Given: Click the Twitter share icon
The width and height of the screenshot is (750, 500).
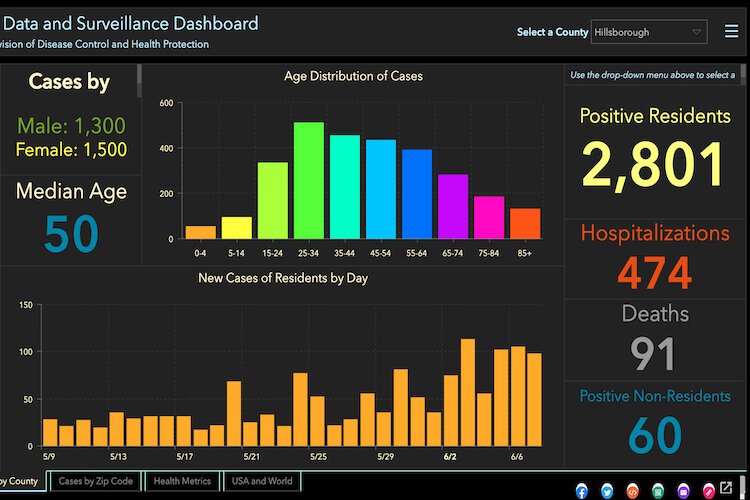Looking at the screenshot, I should pyautogui.click(x=607, y=491).
